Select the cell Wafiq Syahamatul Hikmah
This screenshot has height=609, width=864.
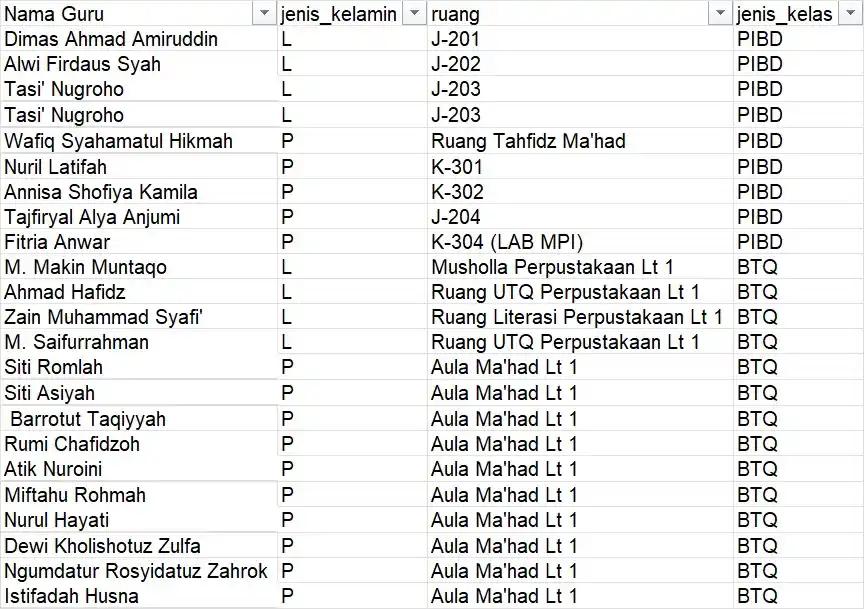(139, 141)
